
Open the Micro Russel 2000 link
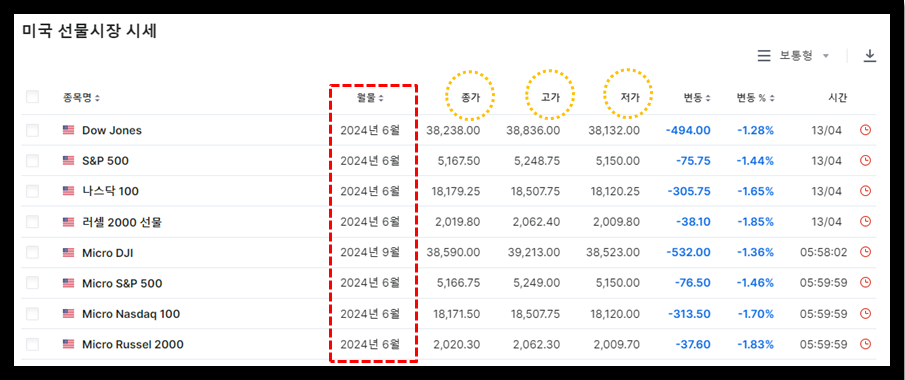[x=133, y=344]
